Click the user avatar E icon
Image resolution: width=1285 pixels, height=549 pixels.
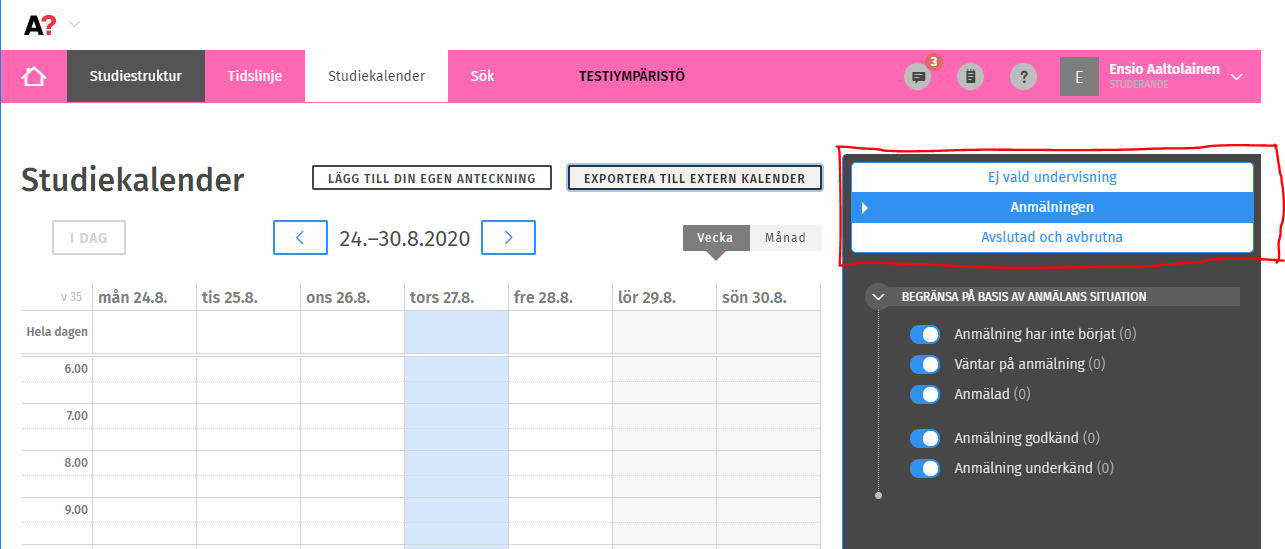pyautogui.click(x=1079, y=77)
